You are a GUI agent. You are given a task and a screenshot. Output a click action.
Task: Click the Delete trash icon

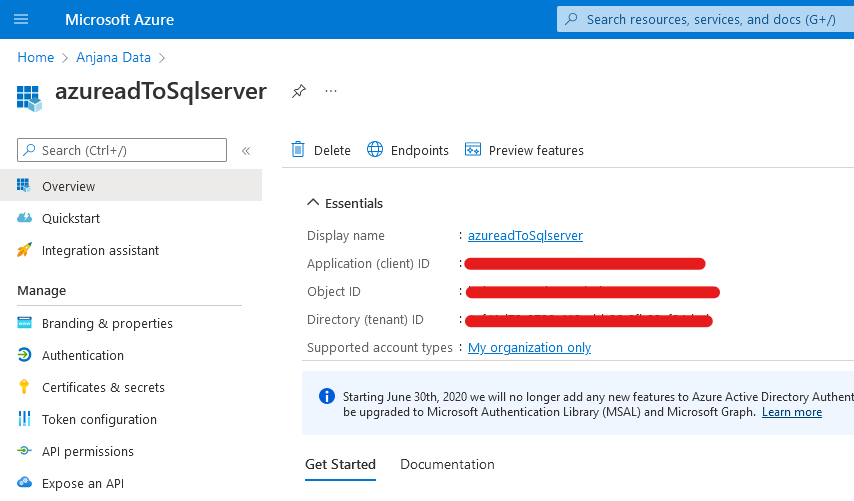[x=298, y=150]
